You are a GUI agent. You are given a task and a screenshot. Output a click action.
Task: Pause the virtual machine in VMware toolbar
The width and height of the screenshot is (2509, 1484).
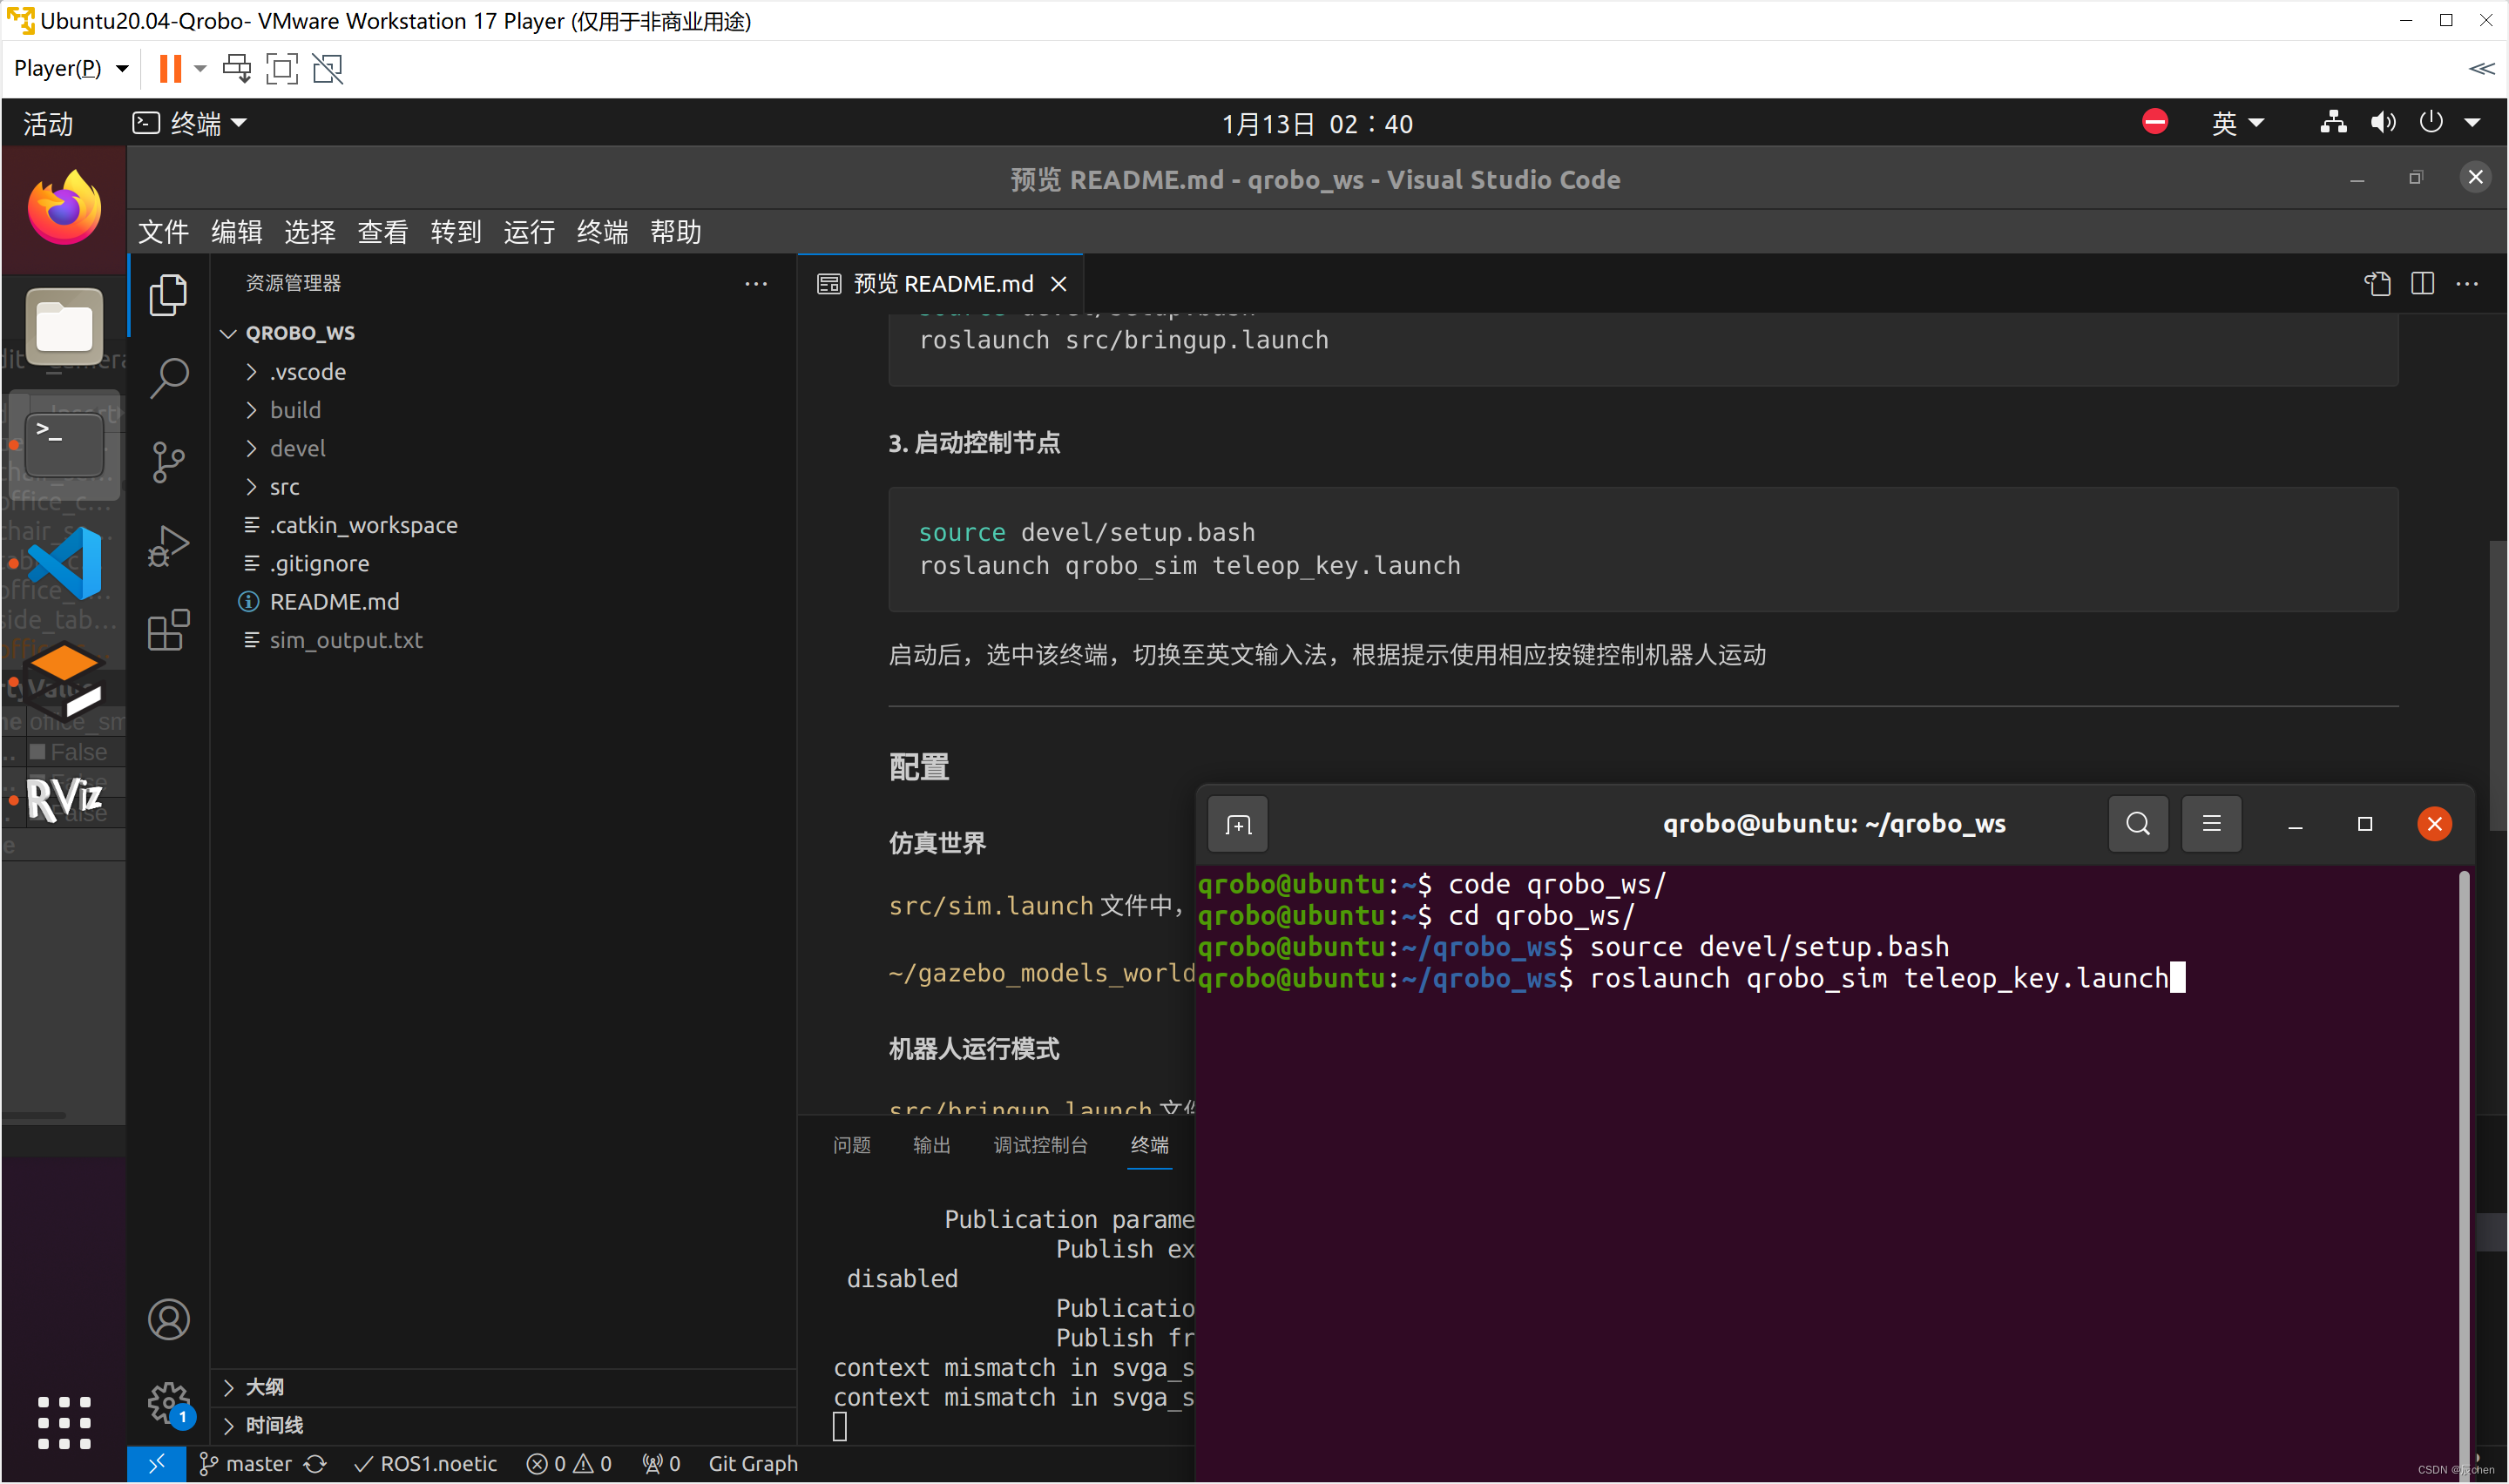(170, 68)
